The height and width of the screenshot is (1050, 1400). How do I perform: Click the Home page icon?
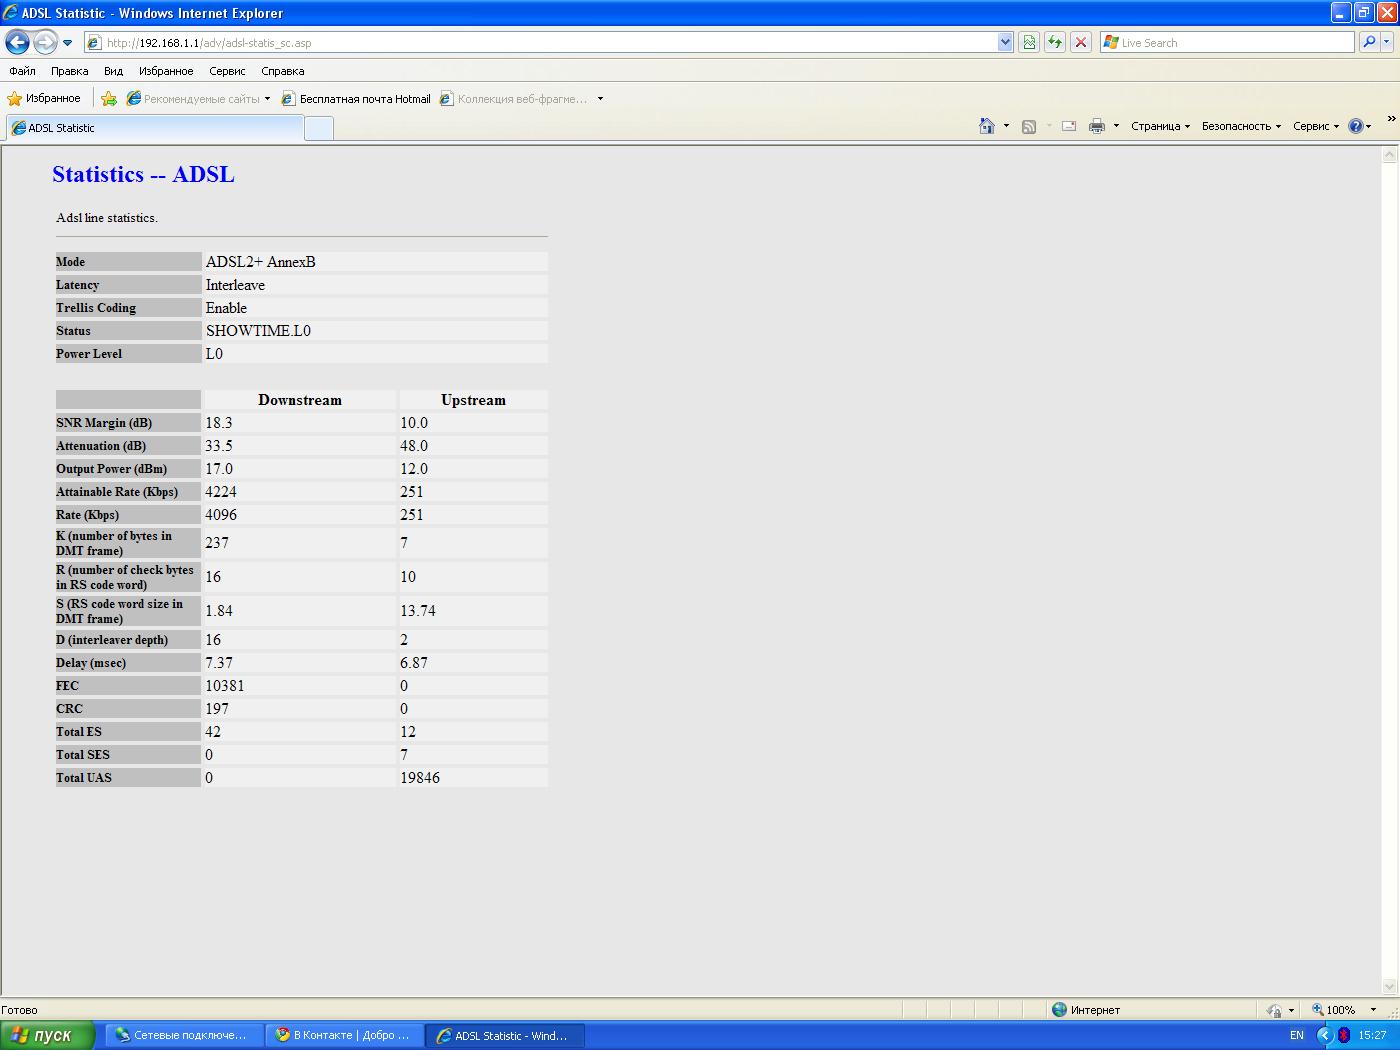(x=987, y=126)
